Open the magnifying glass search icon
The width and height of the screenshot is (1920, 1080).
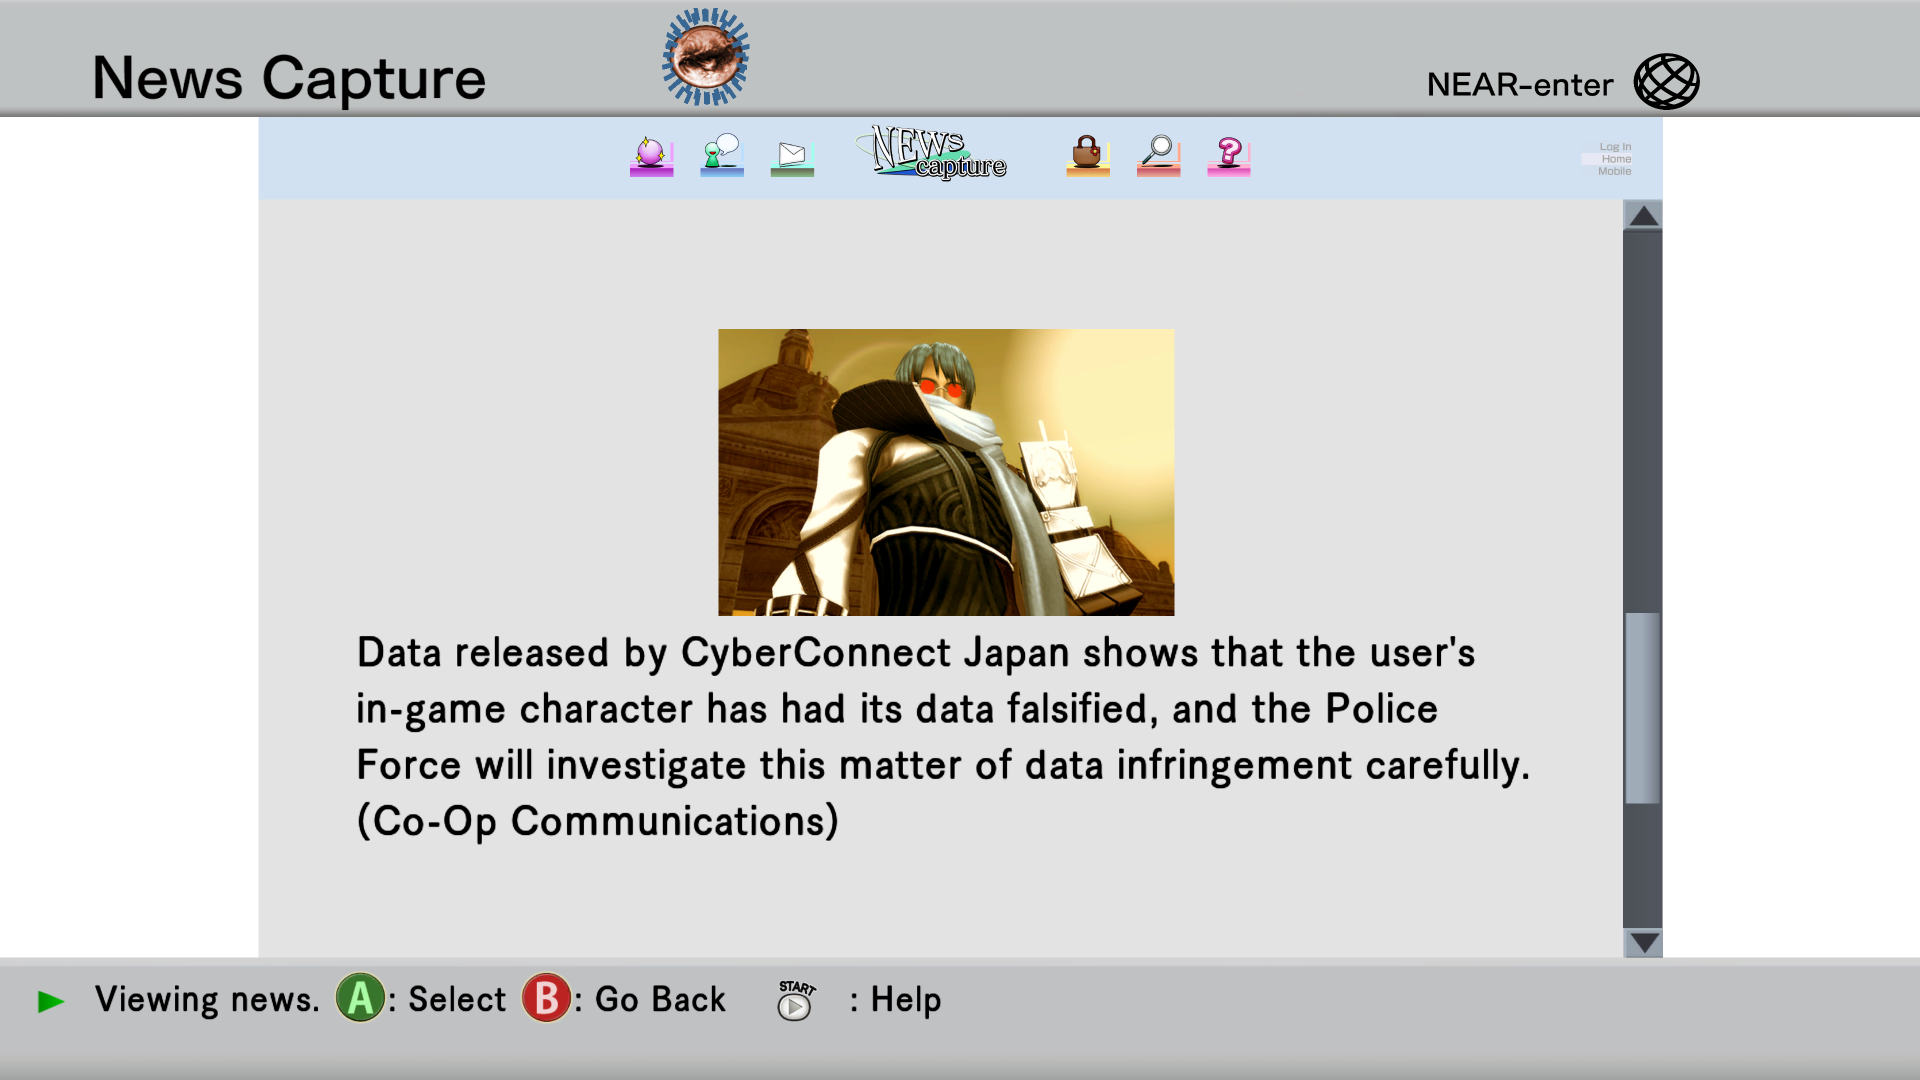pyautogui.click(x=1159, y=156)
